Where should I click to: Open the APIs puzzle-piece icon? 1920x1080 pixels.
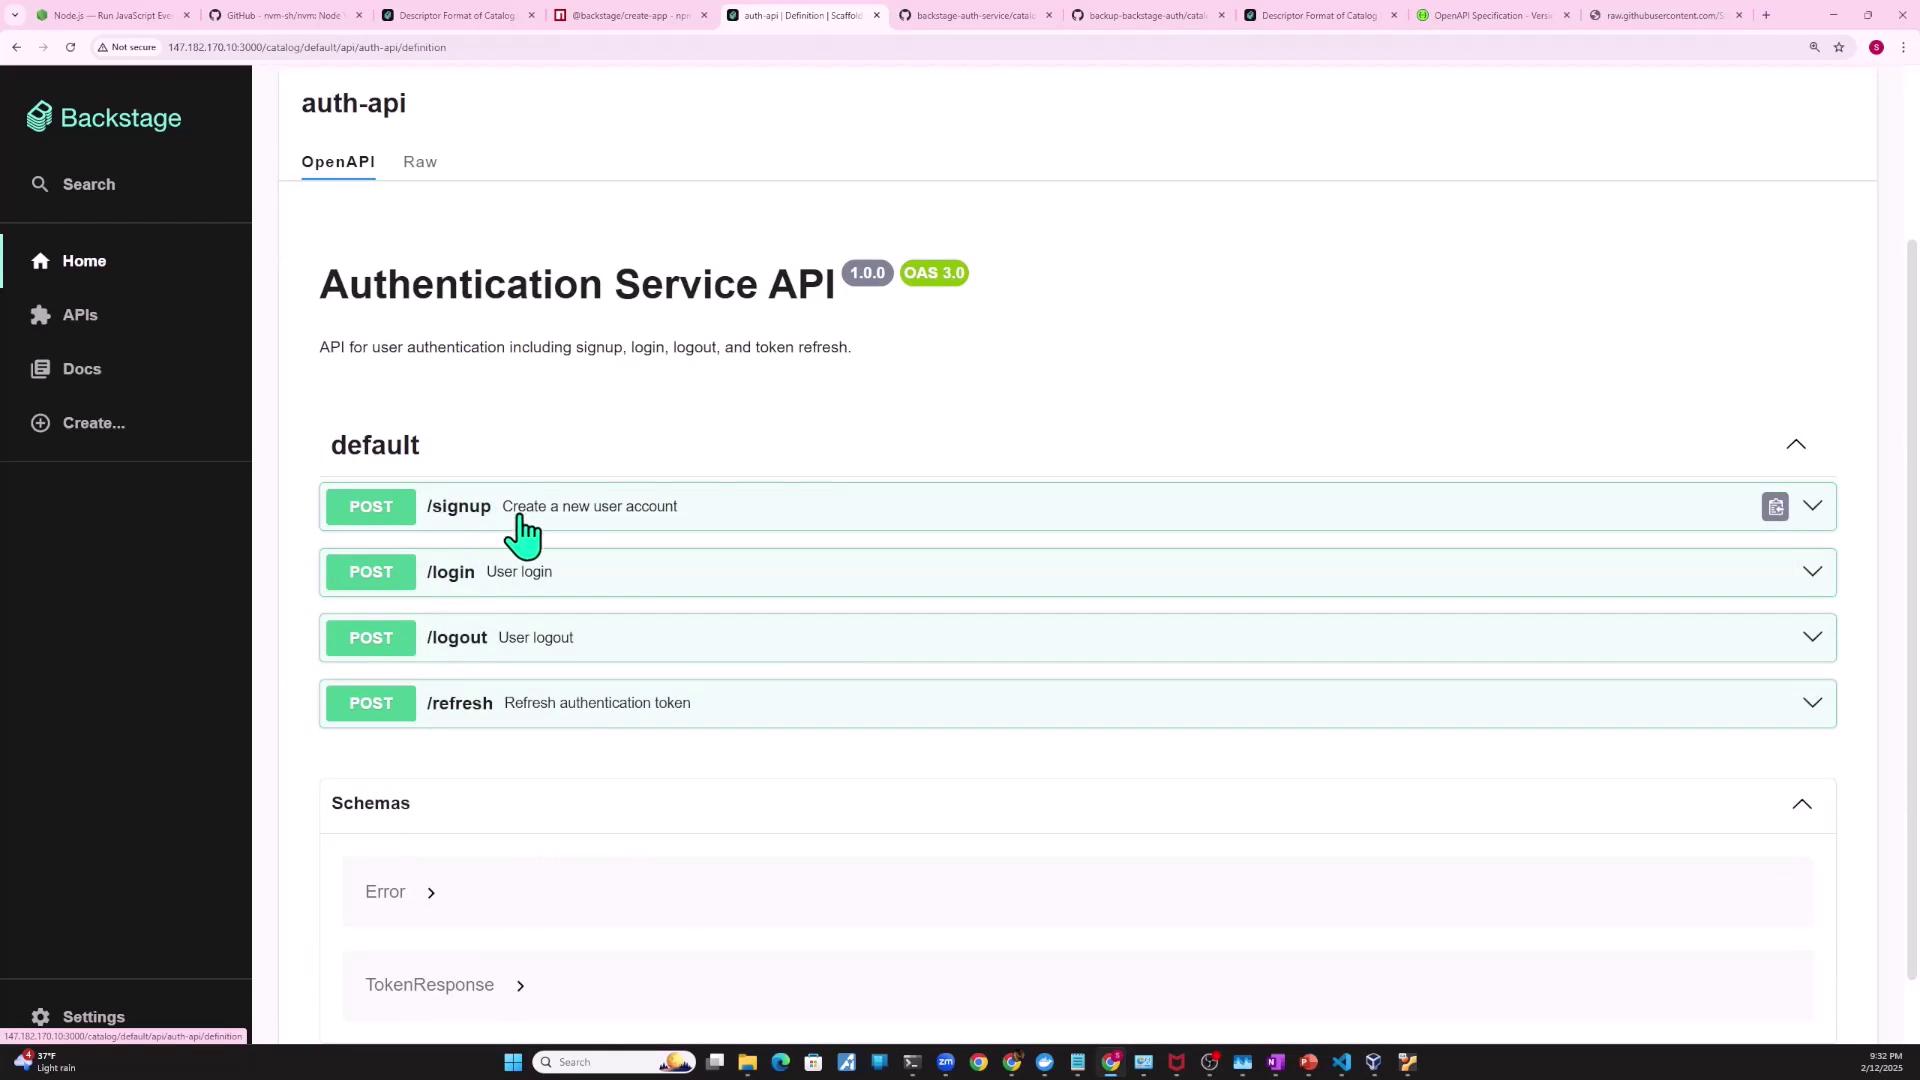(40, 315)
